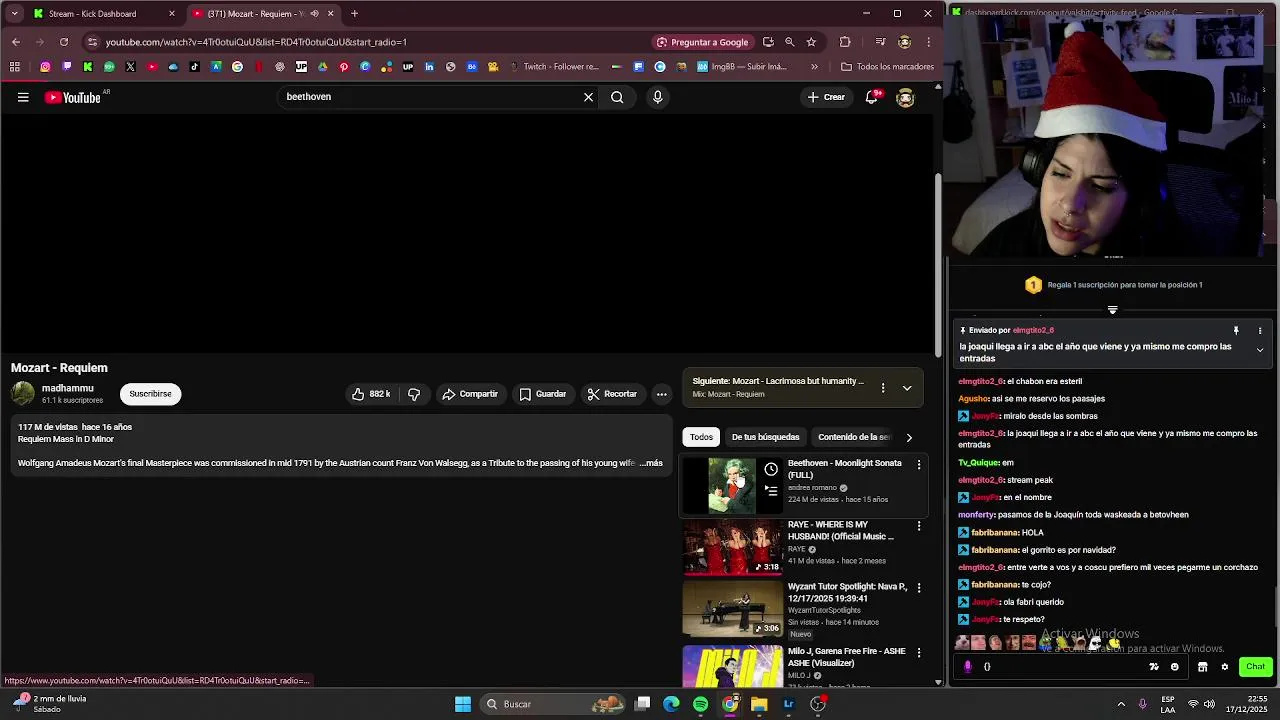Open the Crear upload menu
The width and height of the screenshot is (1280, 720).
(x=827, y=97)
